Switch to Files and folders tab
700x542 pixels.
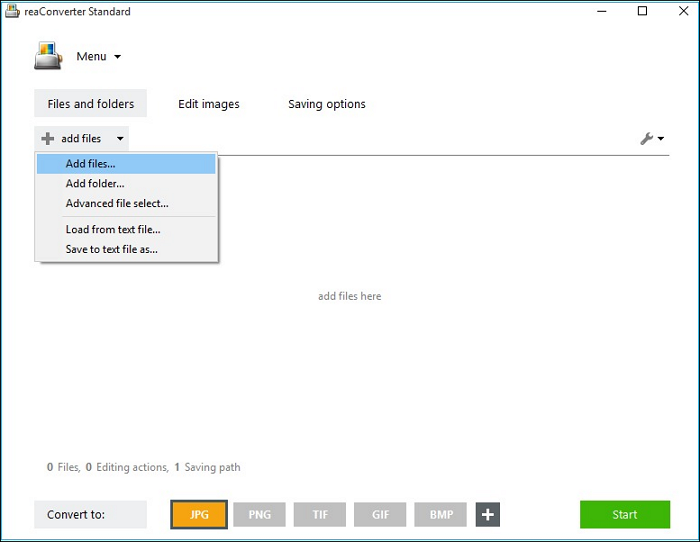pos(91,104)
